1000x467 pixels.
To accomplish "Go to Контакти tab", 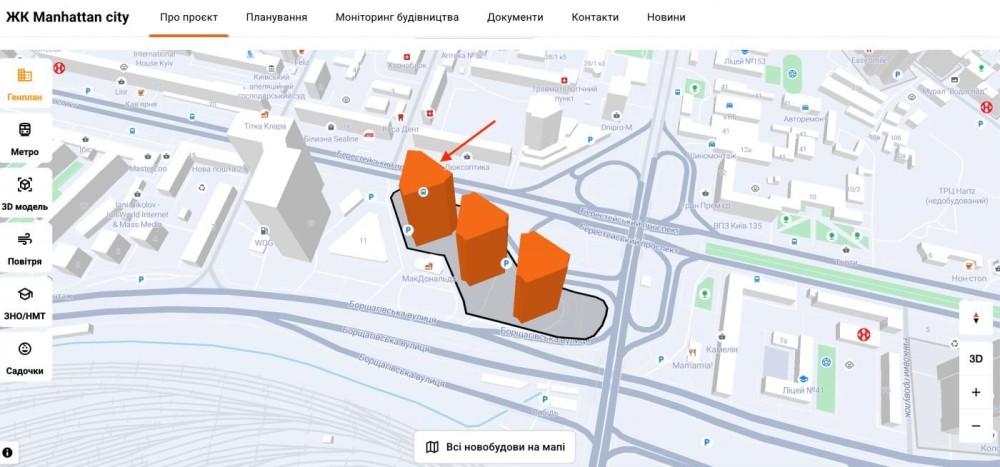I will (x=595, y=17).
